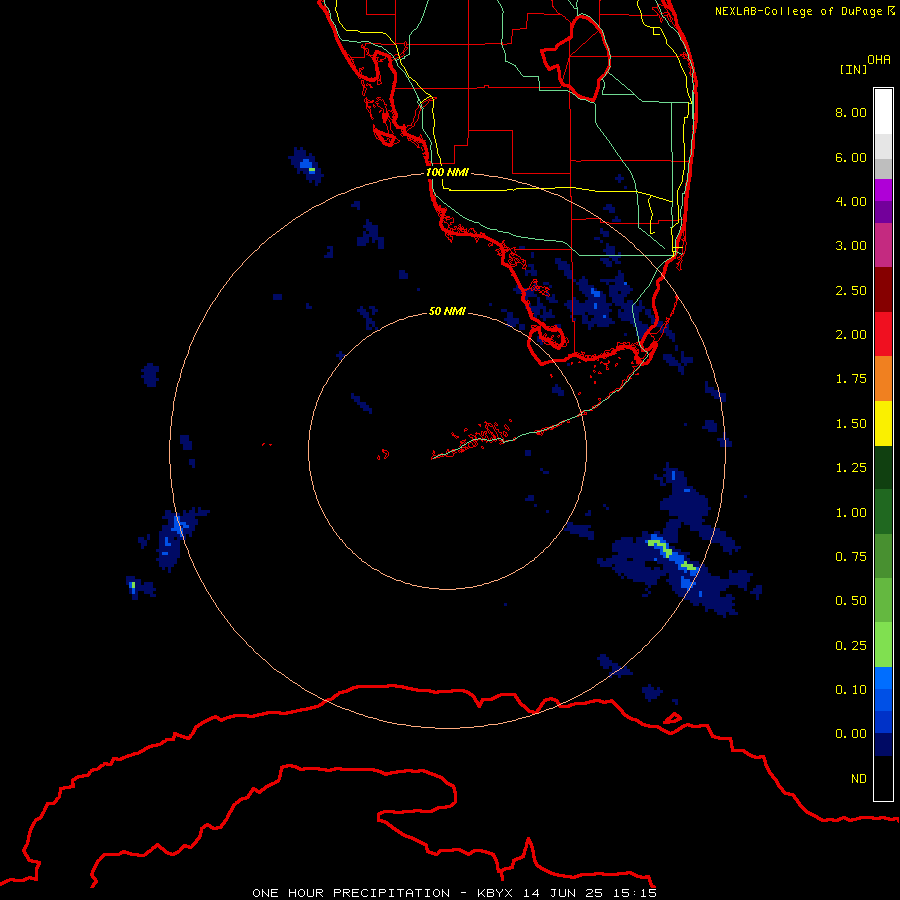
Task: Click the OHA product code label
Action: (879, 60)
